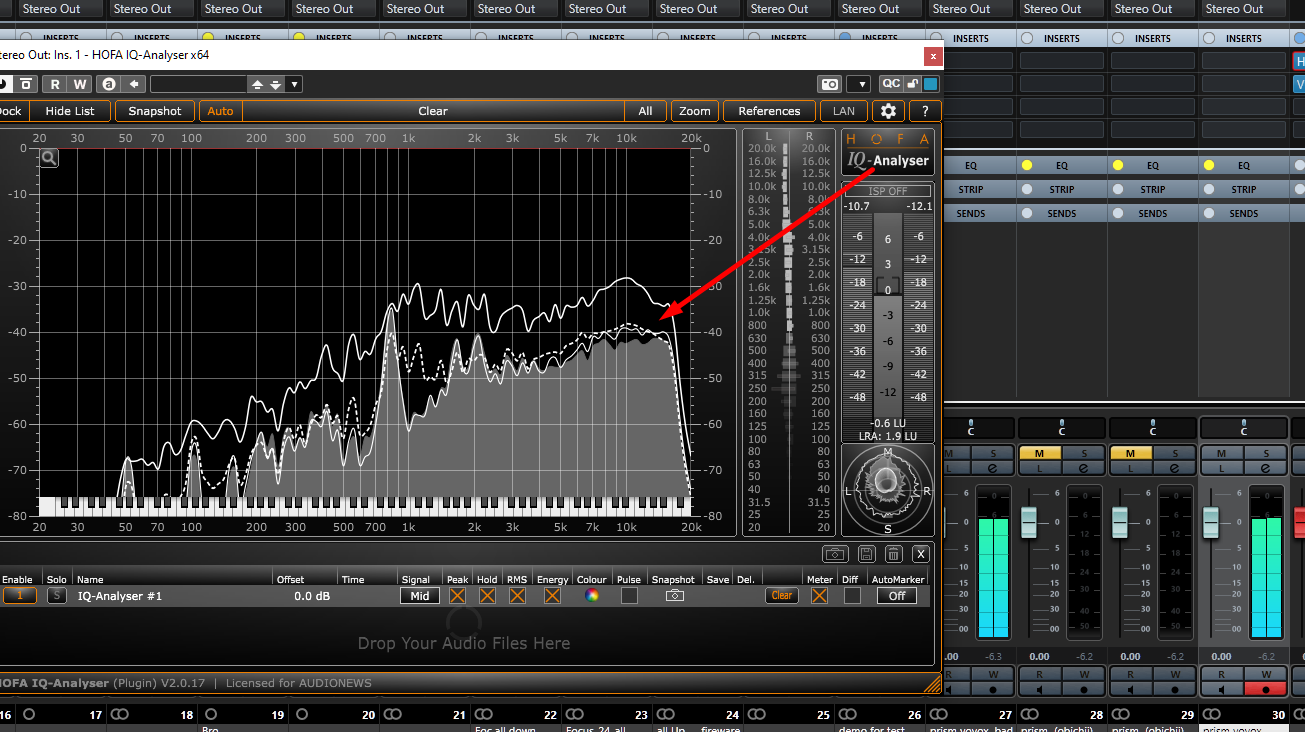Enable the Diff checkbox for IQ-Analyser #1
This screenshot has height=732, width=1305.
(x=852, y=596)
